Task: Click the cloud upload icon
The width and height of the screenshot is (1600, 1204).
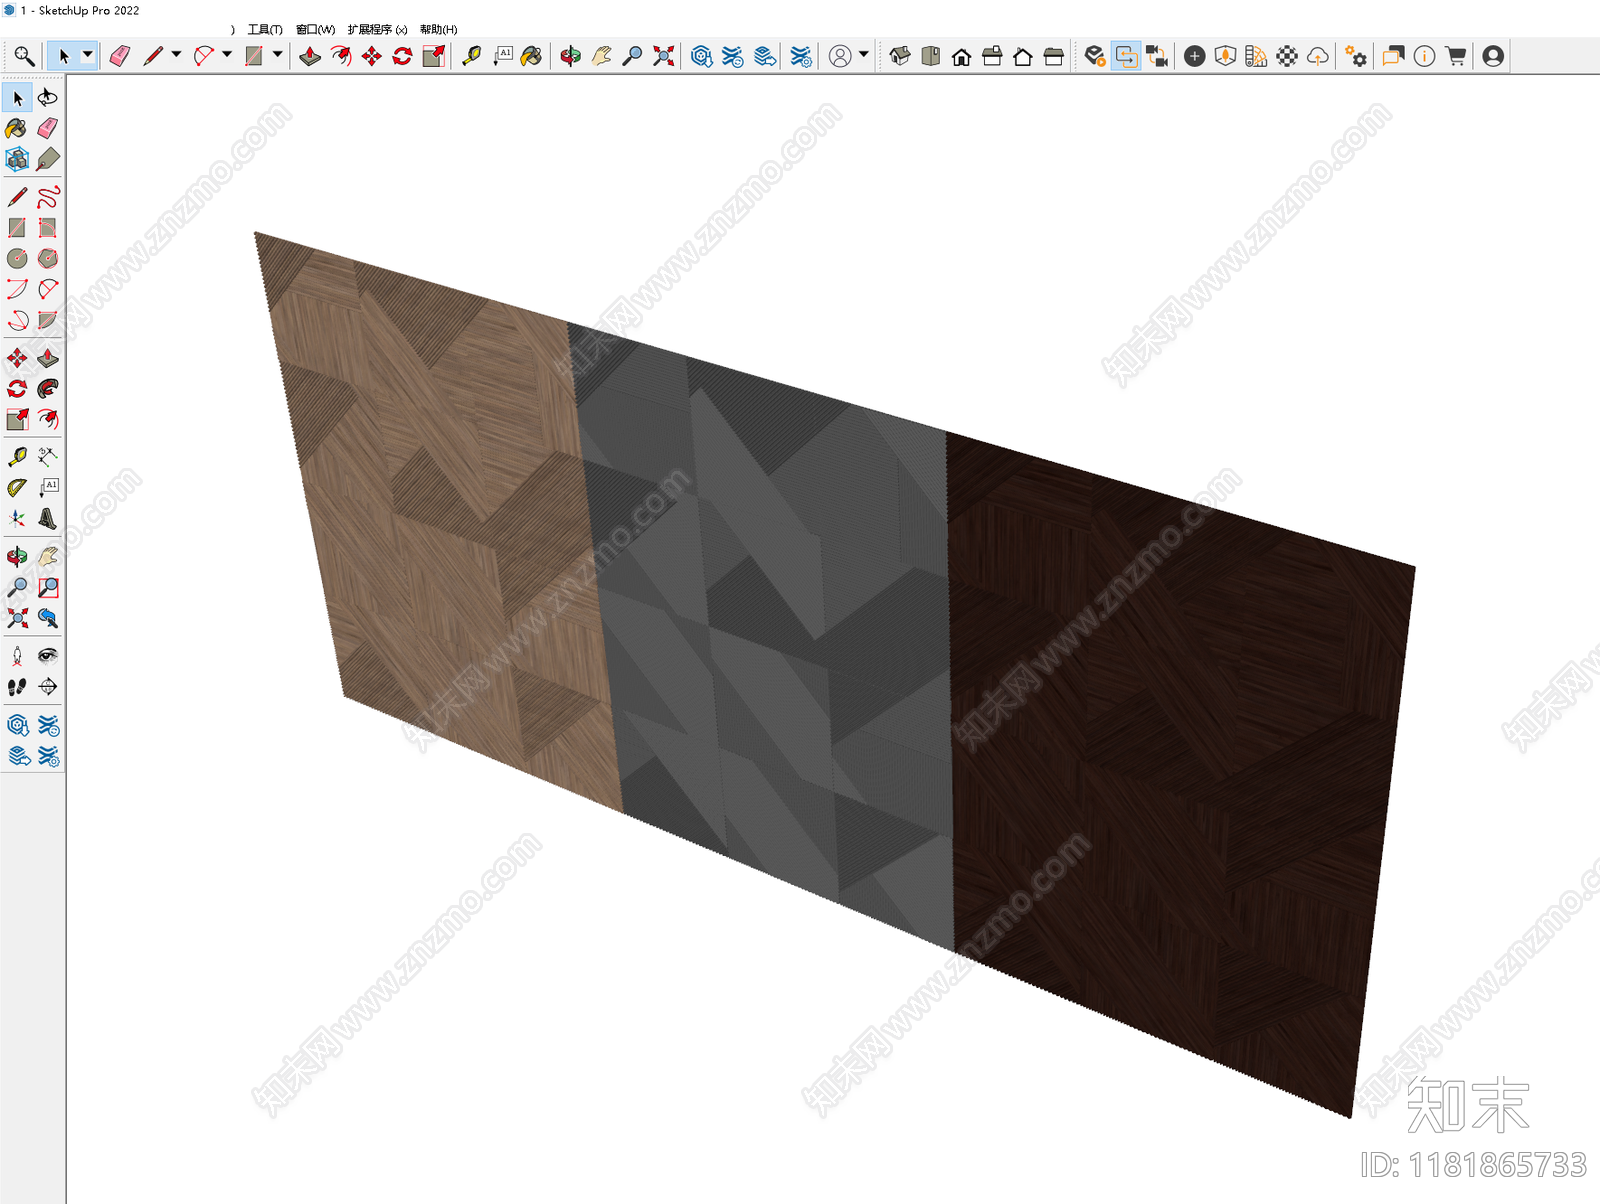Action: pyautogui.click(x=1318, y=56)
